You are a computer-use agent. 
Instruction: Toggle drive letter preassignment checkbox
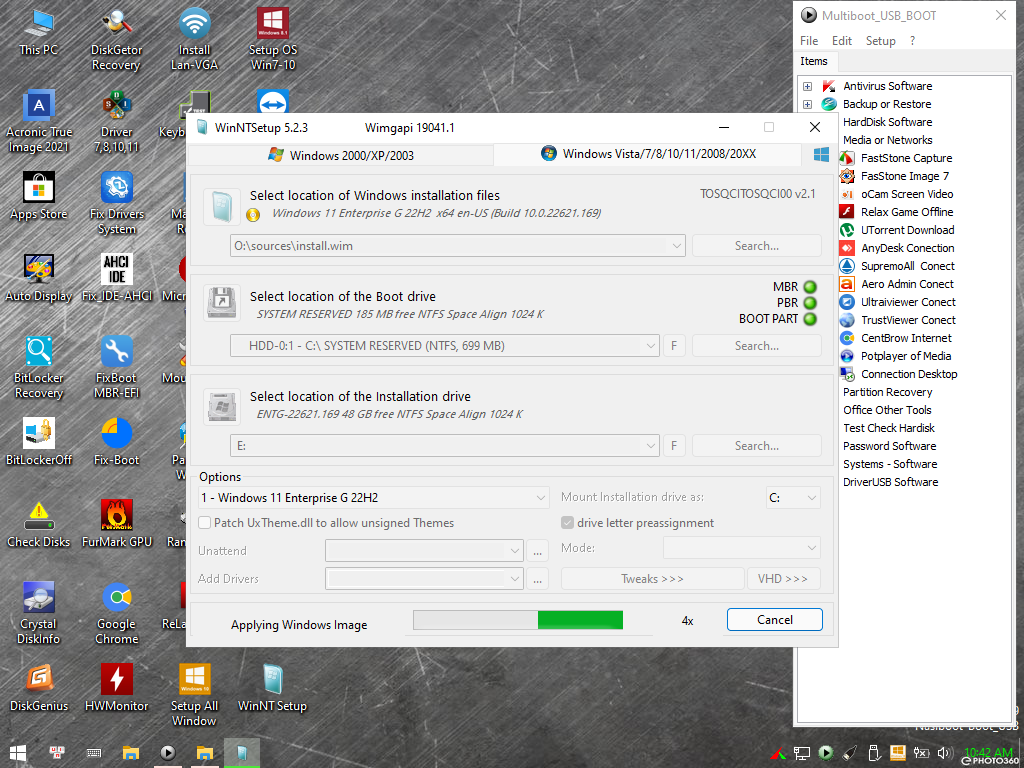tap(567, 523)
